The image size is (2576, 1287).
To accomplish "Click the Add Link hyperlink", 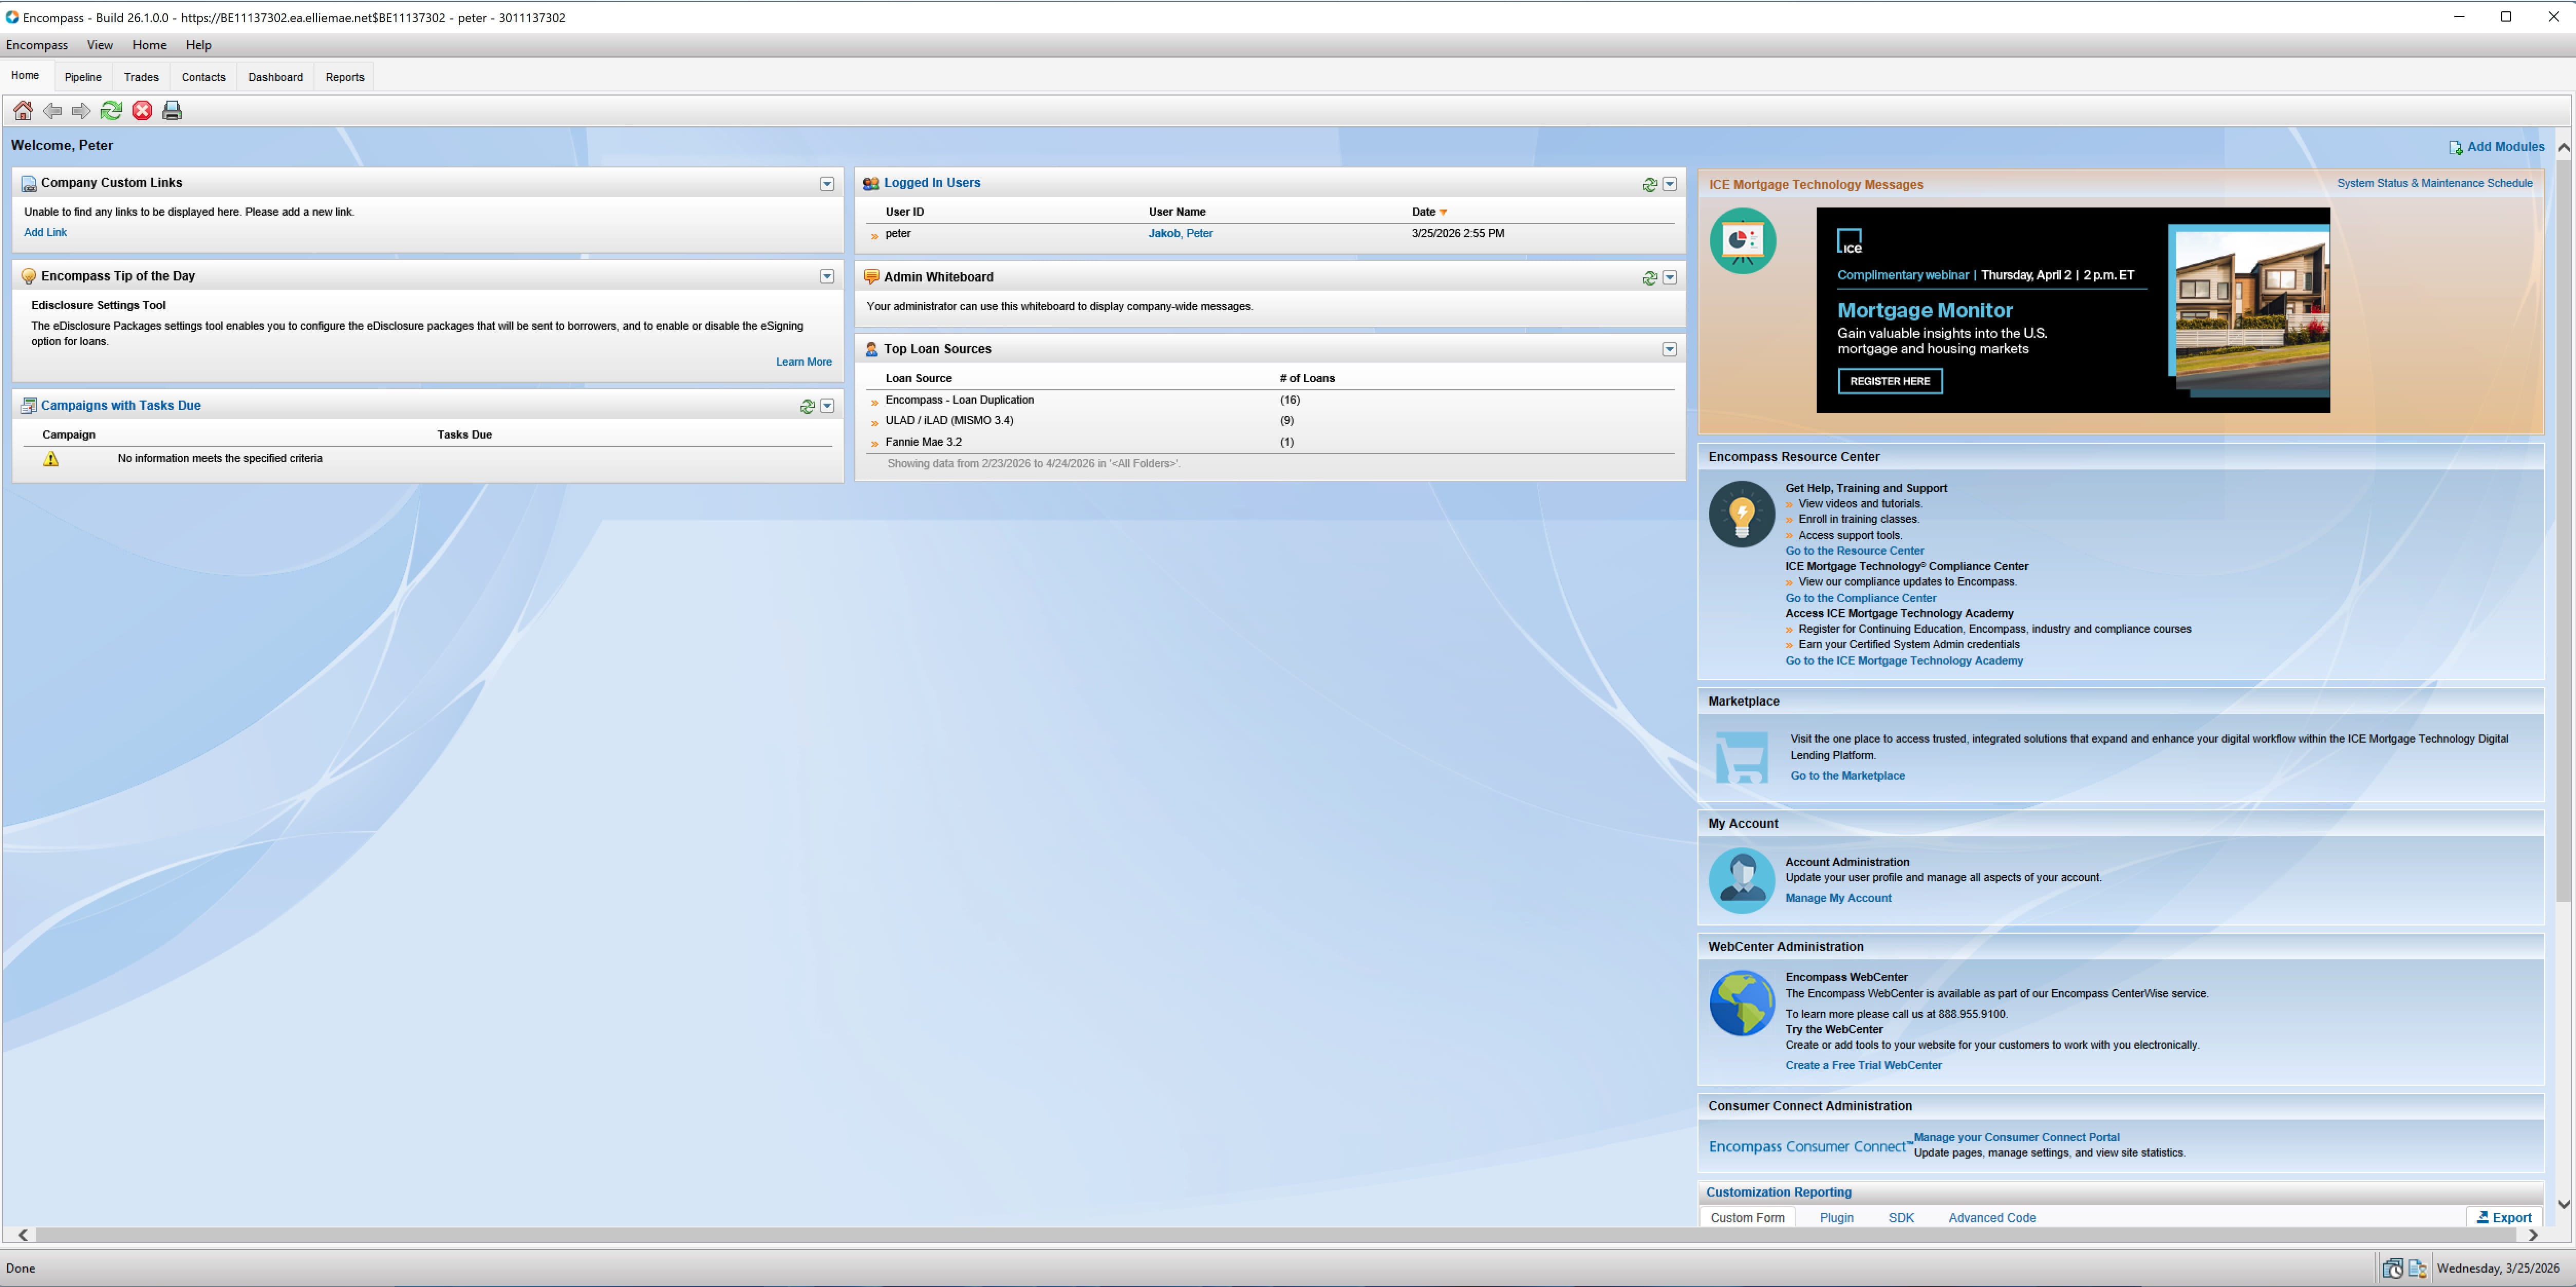I will click(x=45, y=233).
